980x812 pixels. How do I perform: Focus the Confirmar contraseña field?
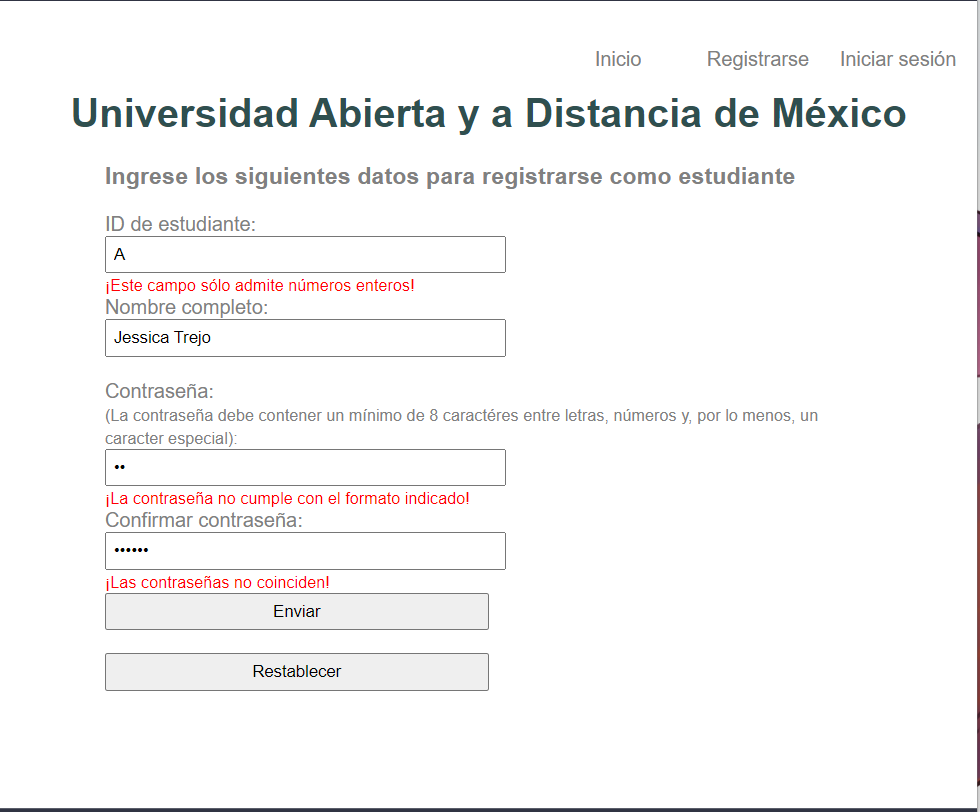tap(305, 551)
